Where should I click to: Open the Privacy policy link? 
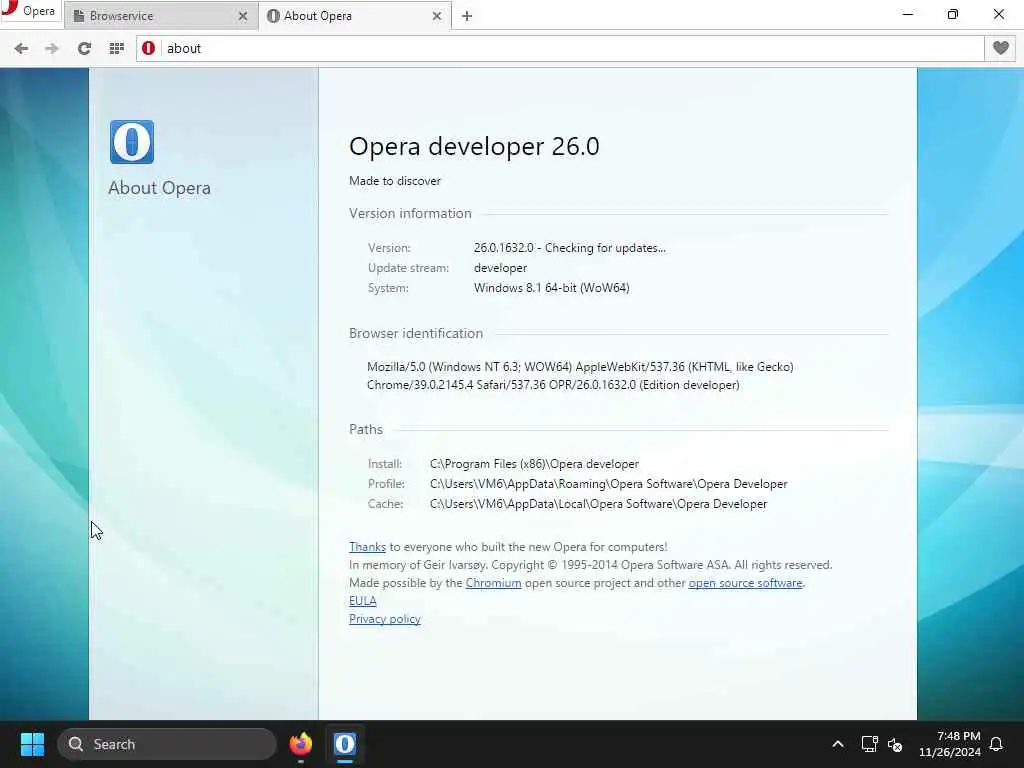pyautogui.click(x=385, y=619)
